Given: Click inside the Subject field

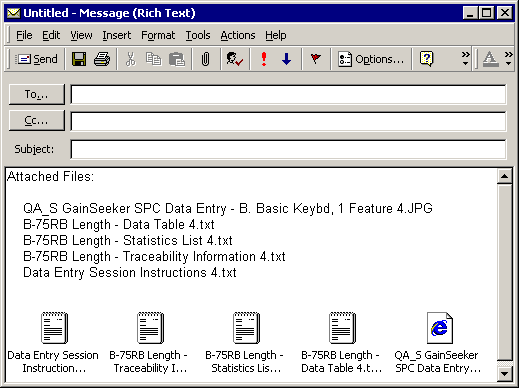Looking at the screenshot, I should coord(288,149).
